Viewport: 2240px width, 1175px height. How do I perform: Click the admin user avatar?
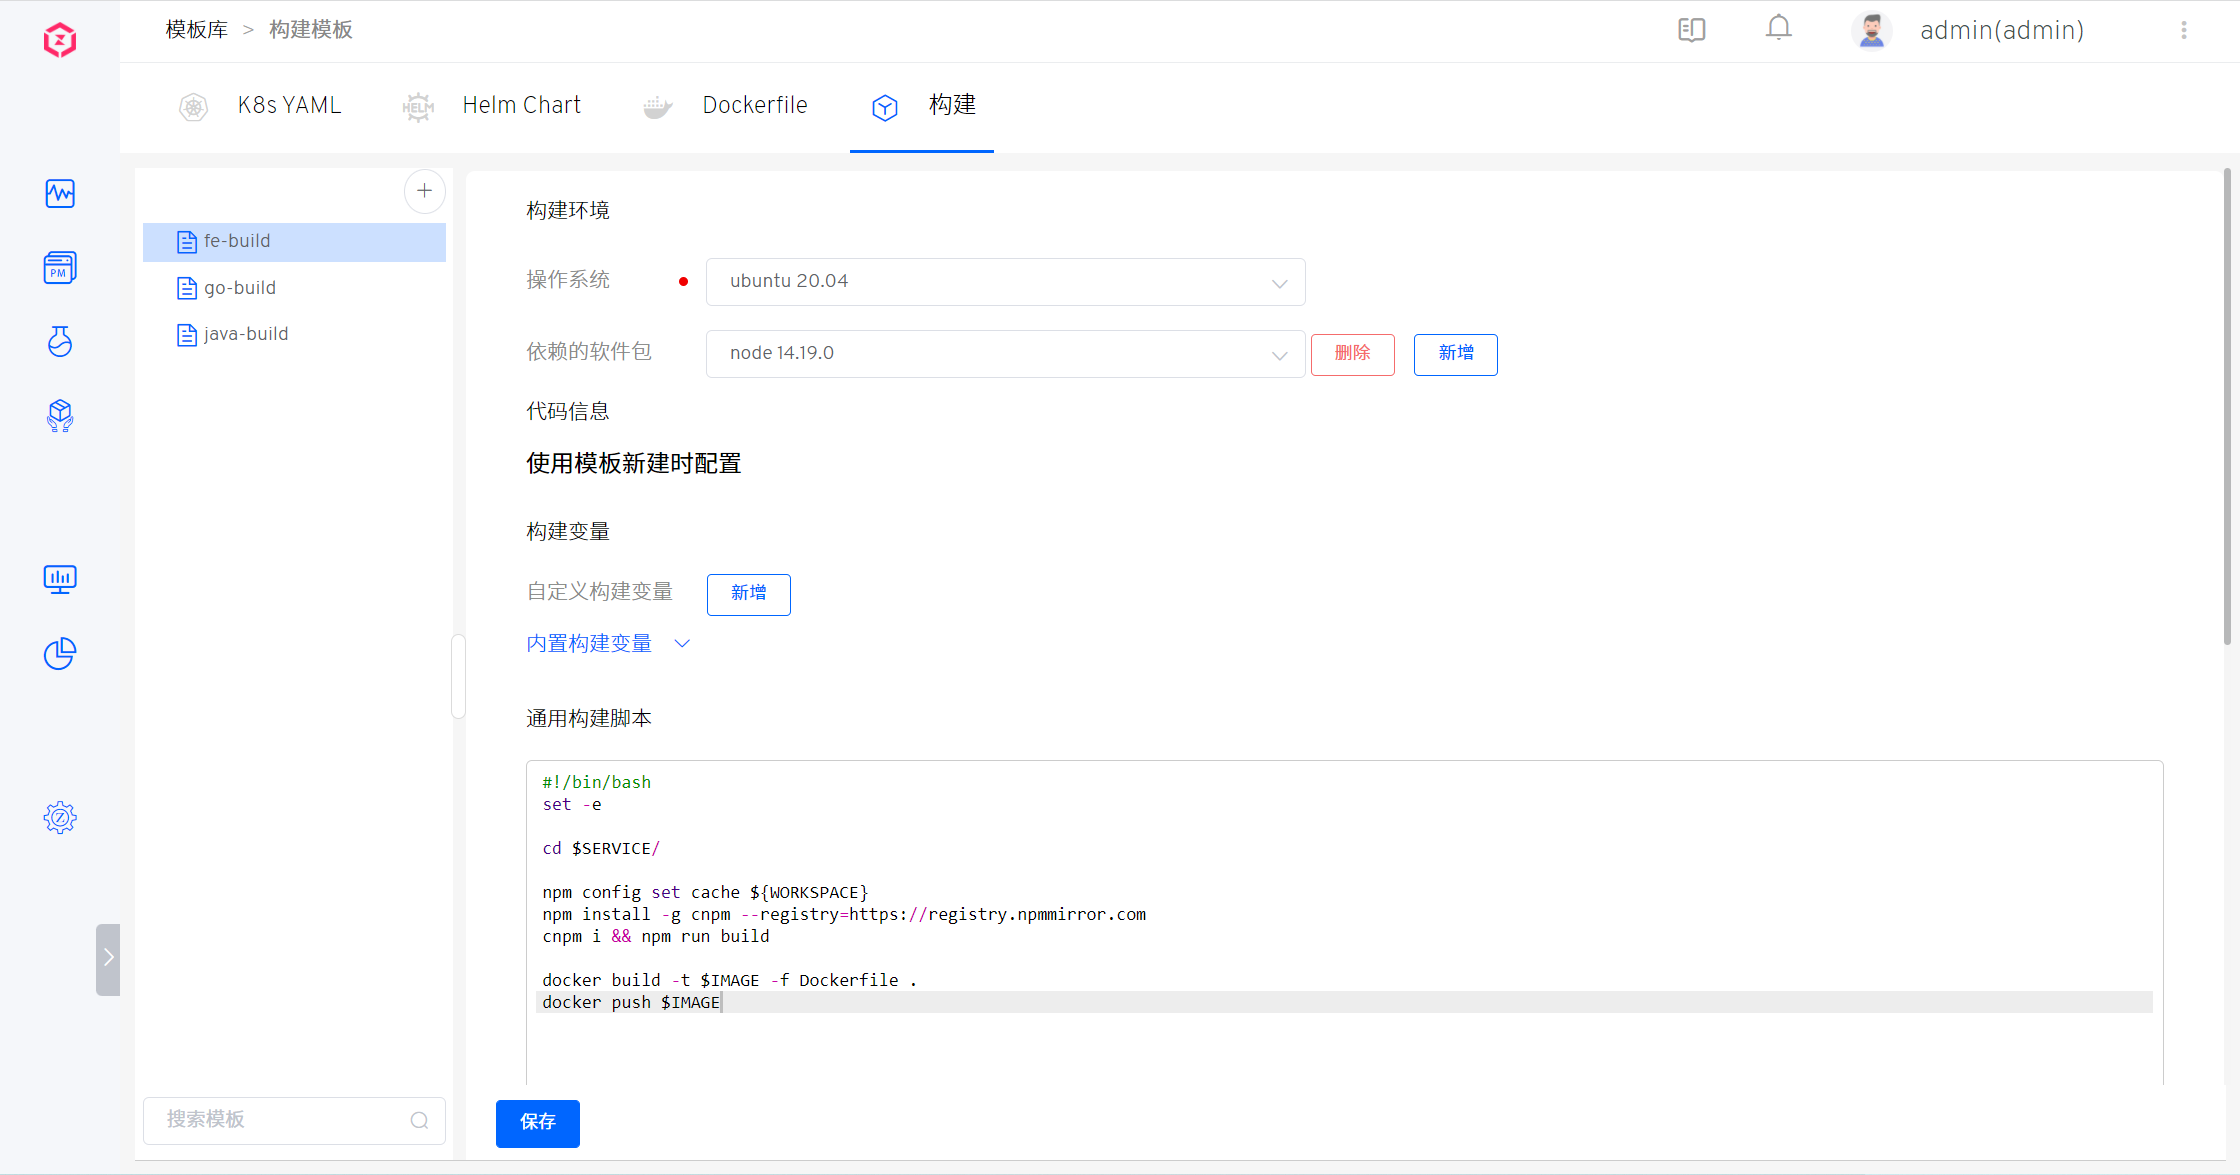coord(1871,30)
